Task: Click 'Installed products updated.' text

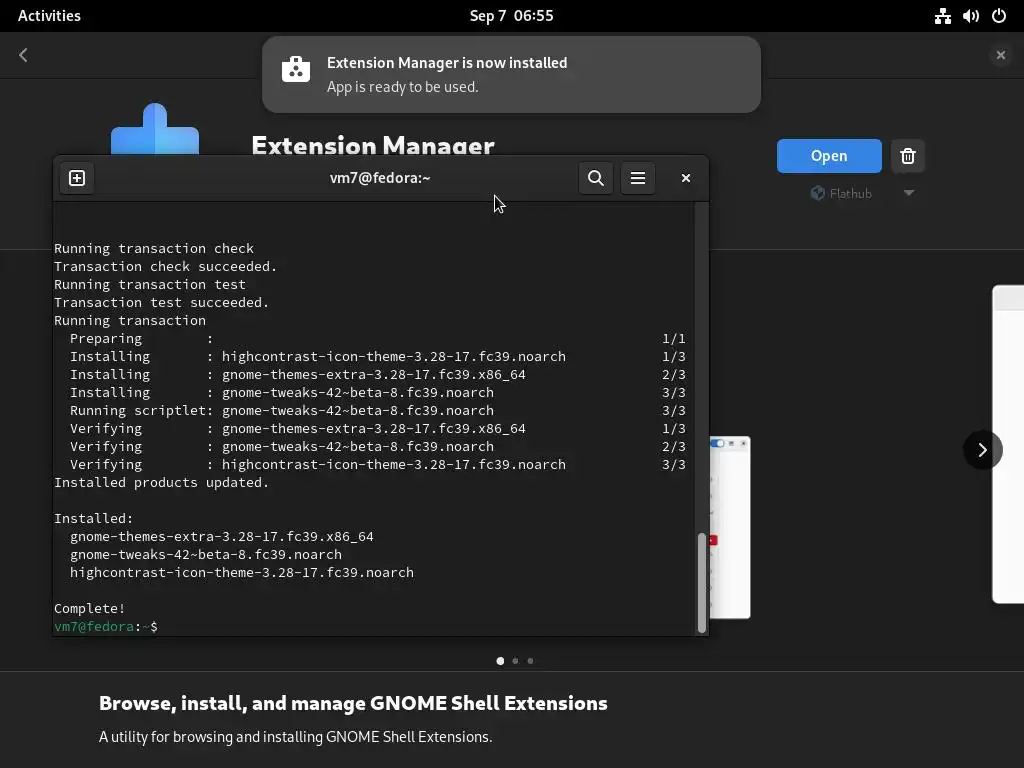Action: 161,482
